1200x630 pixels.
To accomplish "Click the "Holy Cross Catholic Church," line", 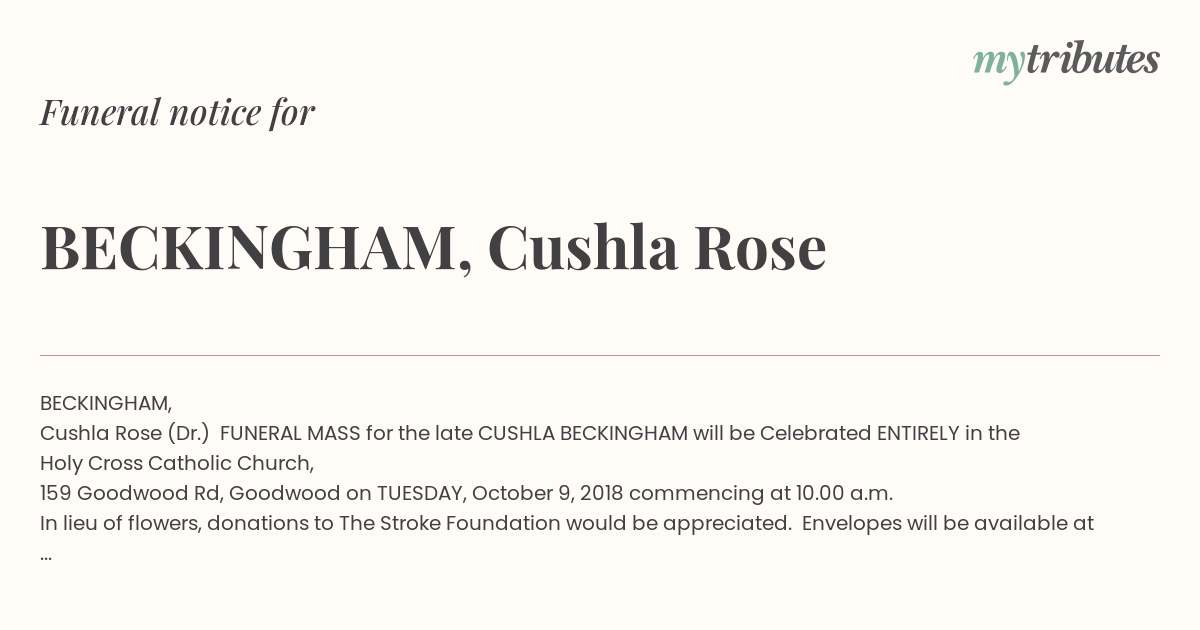I will click(177, 463).
